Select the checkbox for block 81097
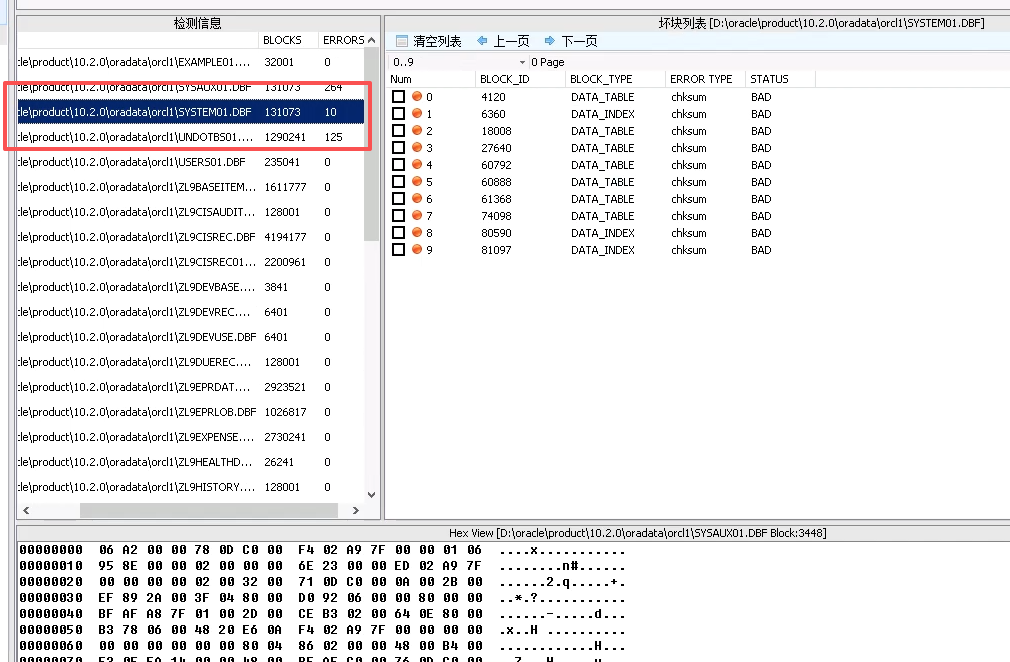This screenshot has height=662, width=1010. (x=399, y=249)
